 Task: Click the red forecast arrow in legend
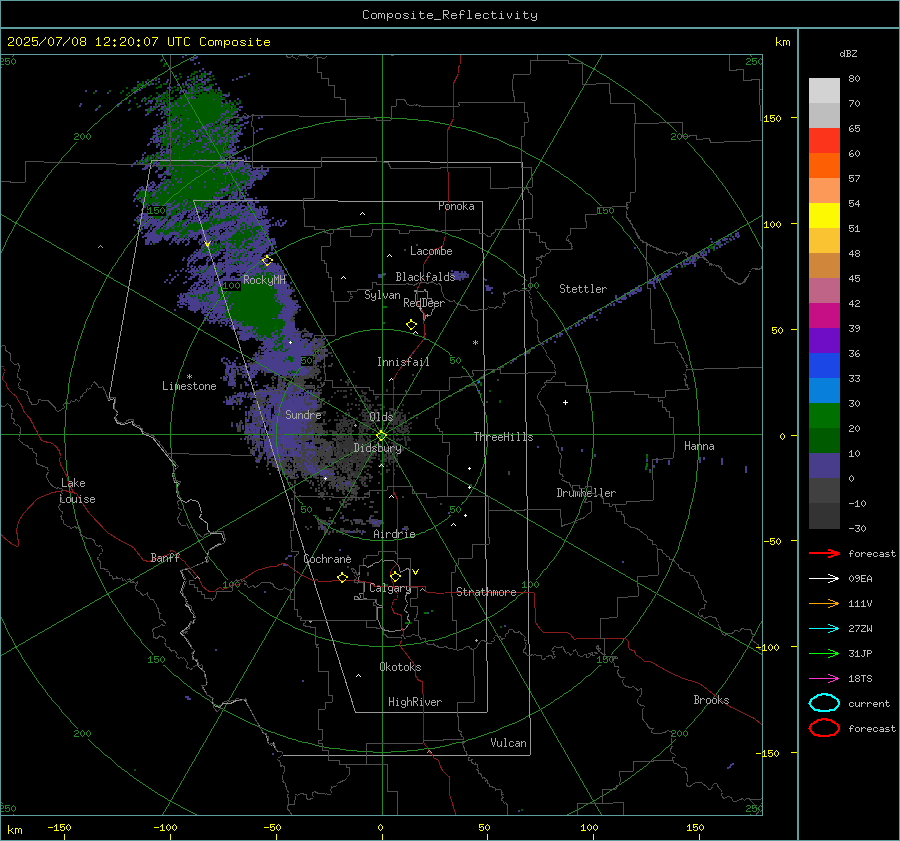tap(824, 553)
